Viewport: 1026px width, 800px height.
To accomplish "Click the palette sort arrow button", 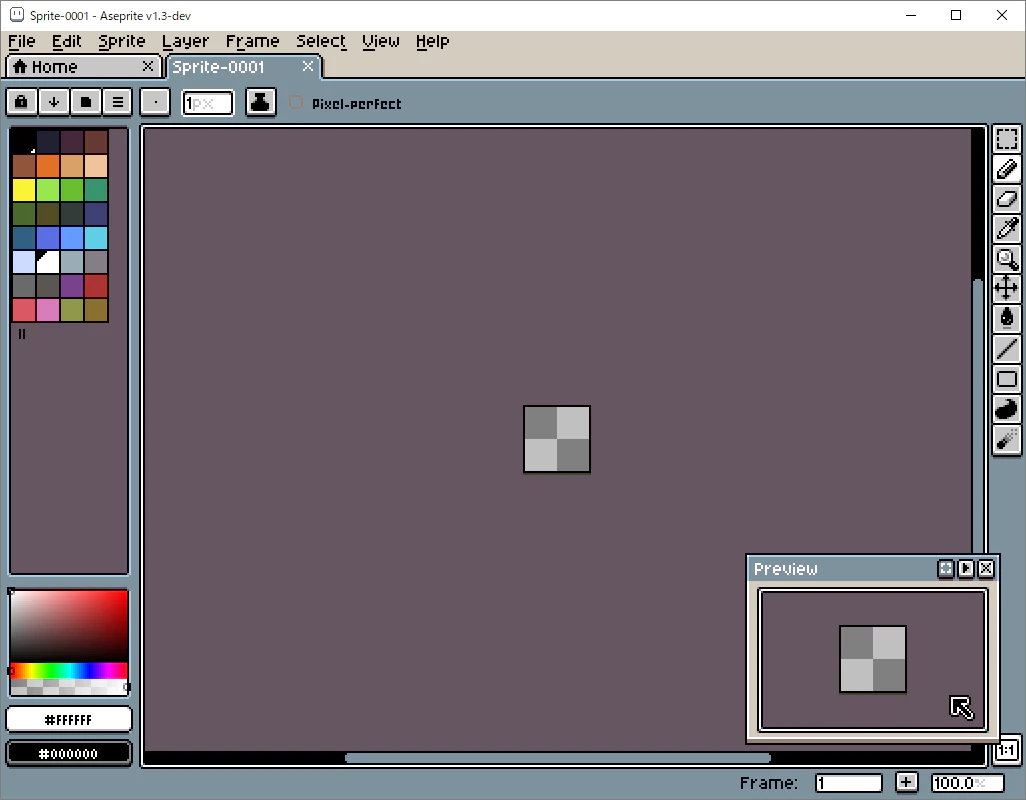I will tap(54, 102).
